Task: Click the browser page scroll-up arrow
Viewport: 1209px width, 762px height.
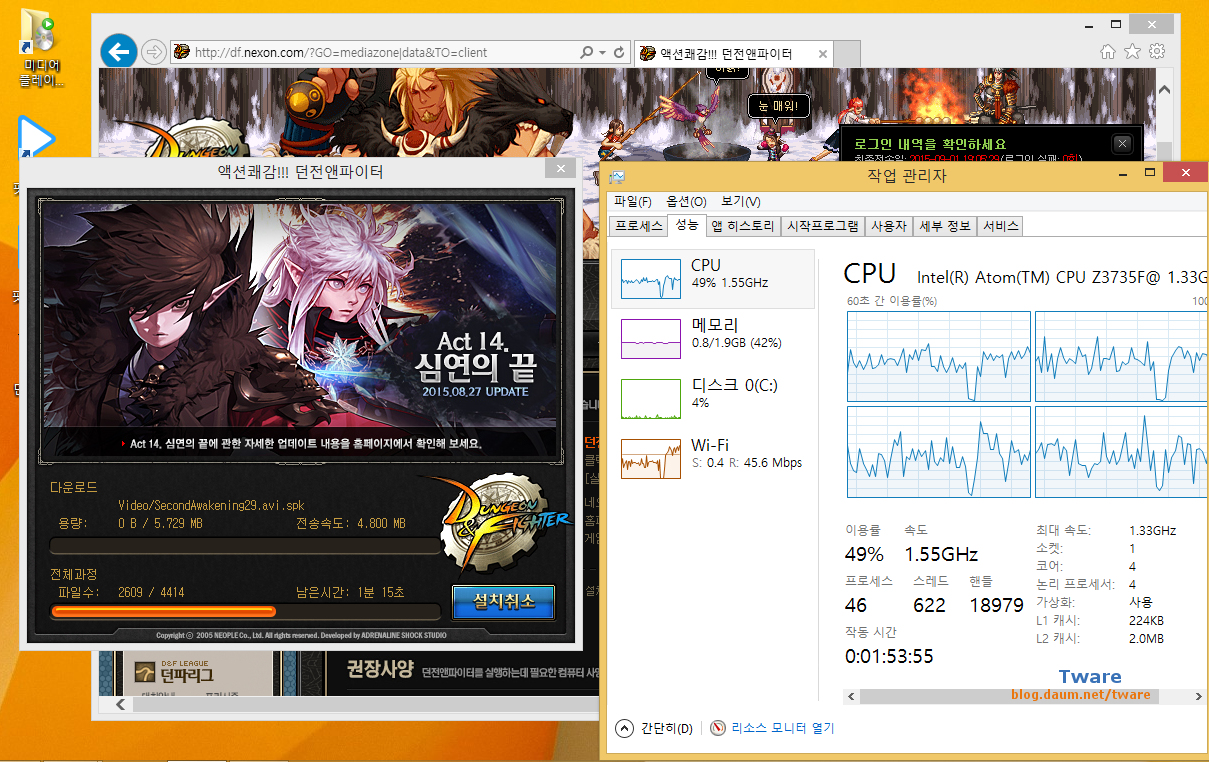Action: coord(1164,90)
